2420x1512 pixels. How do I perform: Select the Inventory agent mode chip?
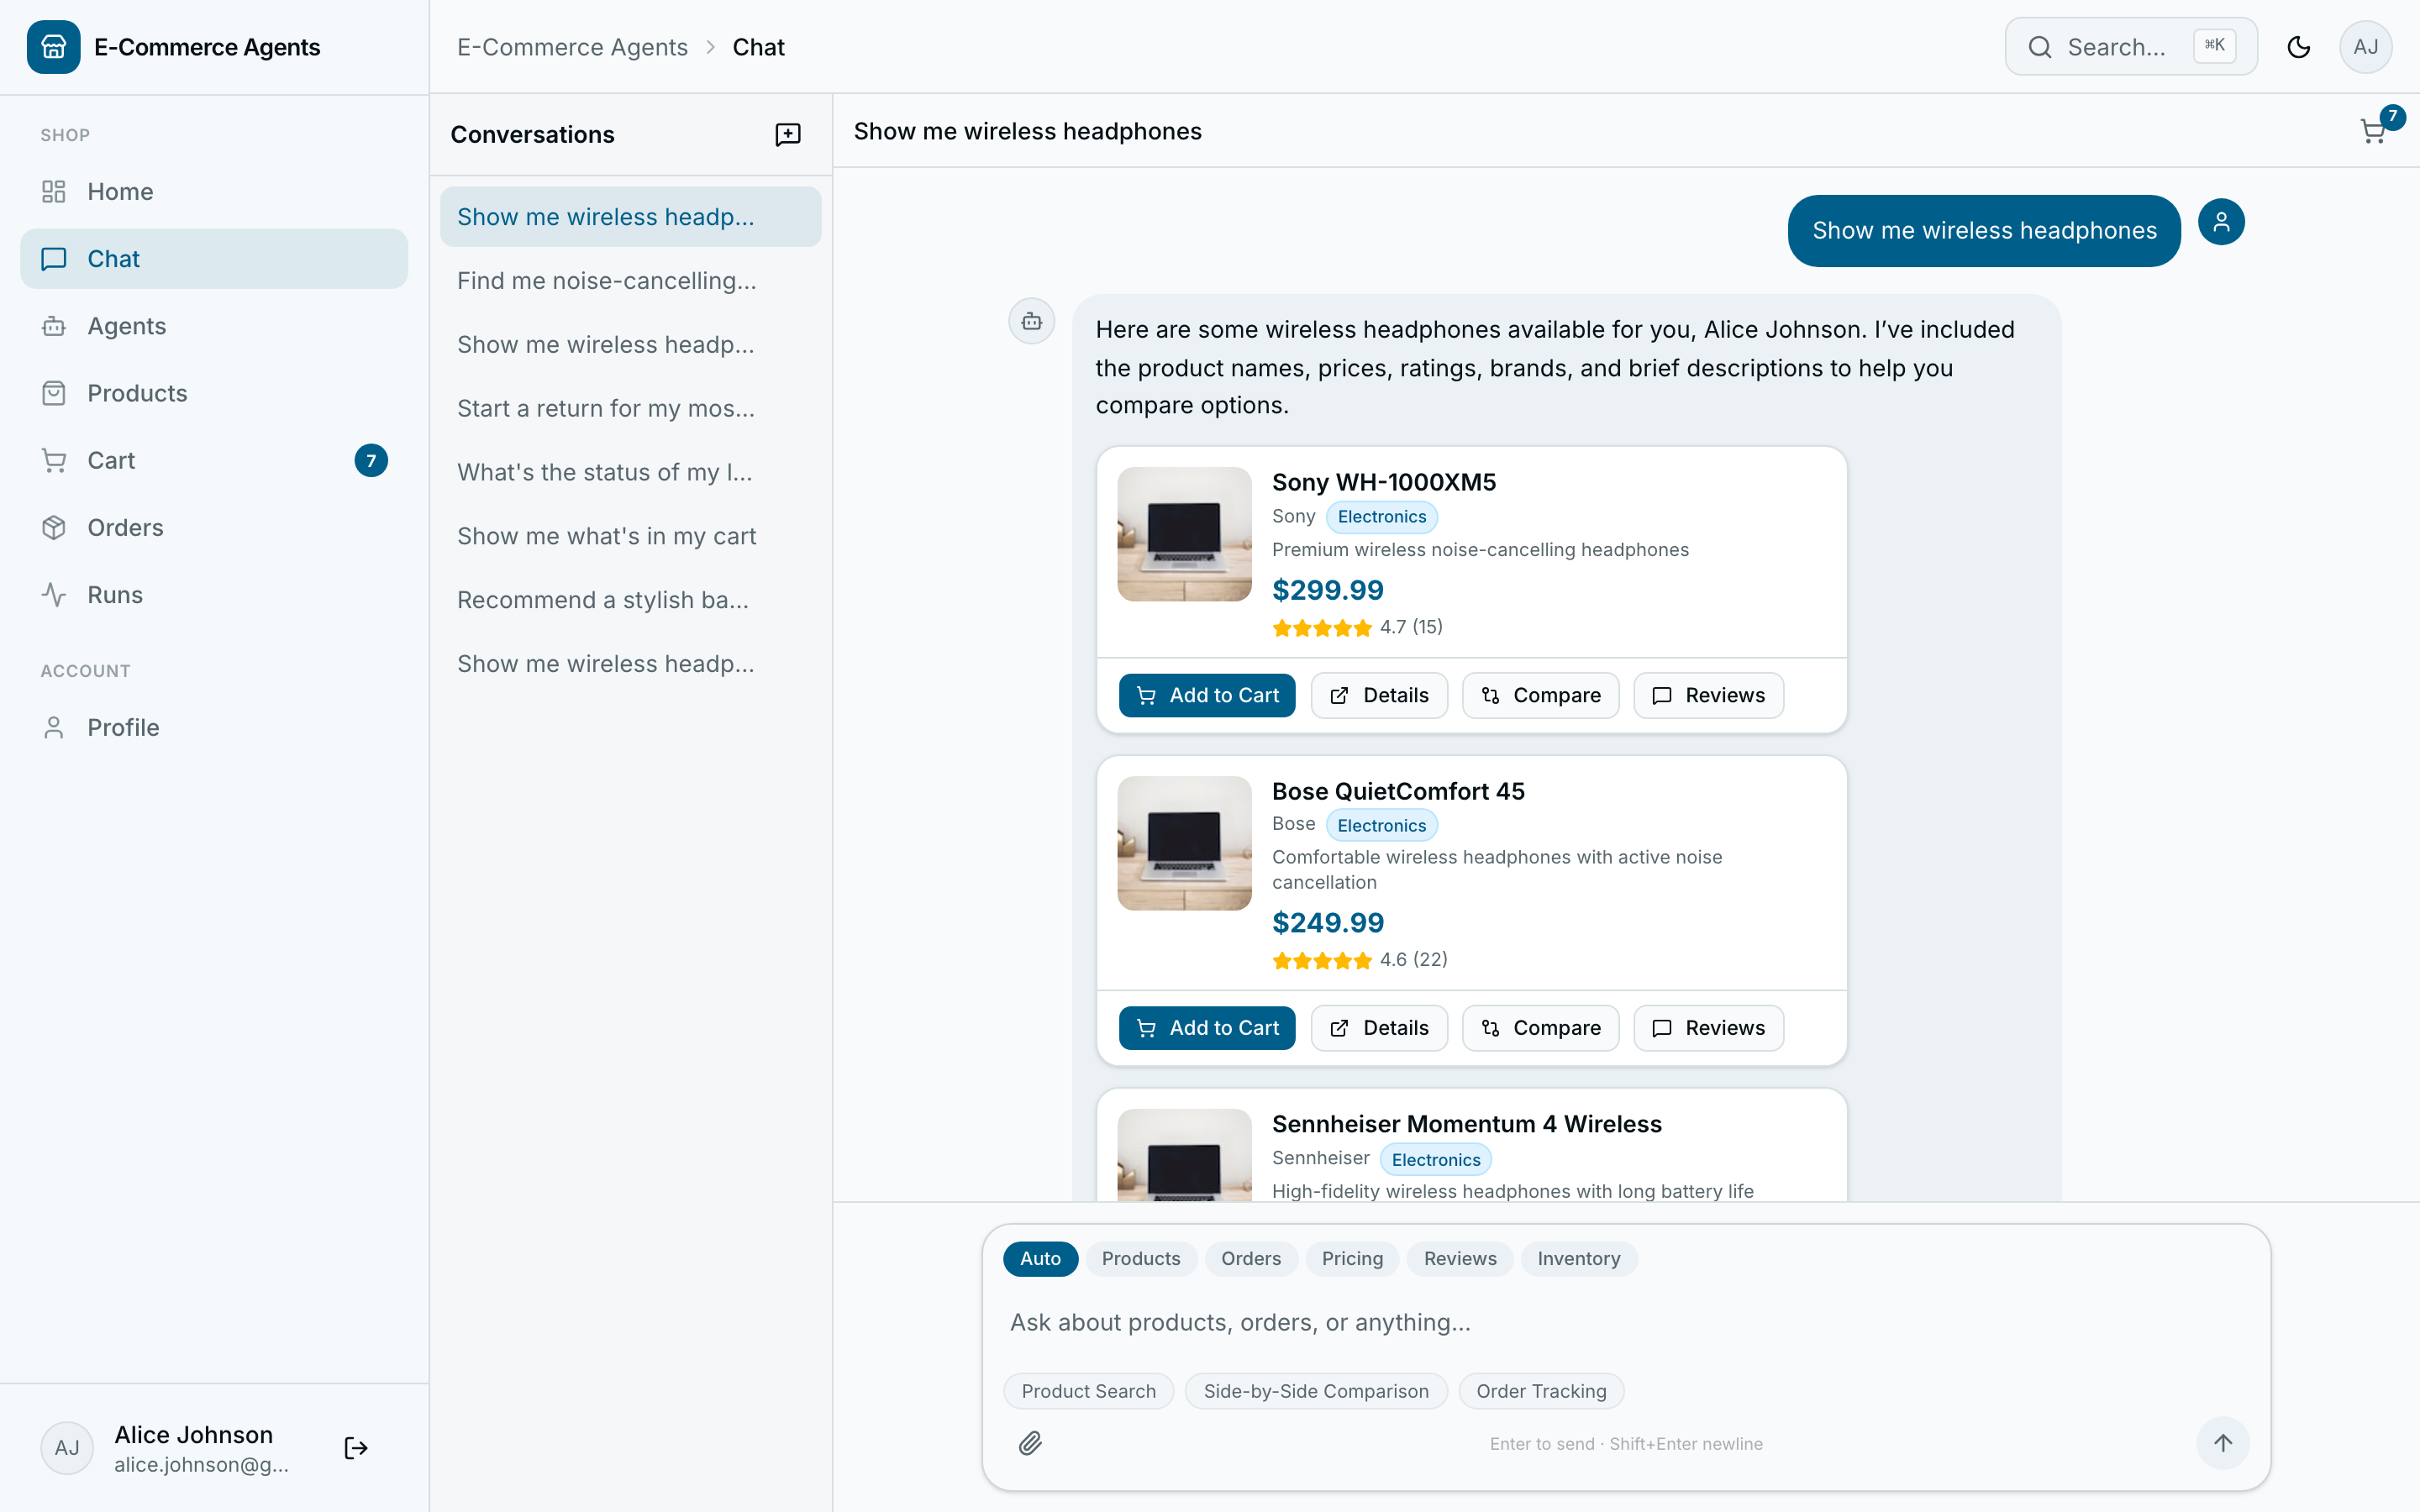(x=1578, y=1258)
